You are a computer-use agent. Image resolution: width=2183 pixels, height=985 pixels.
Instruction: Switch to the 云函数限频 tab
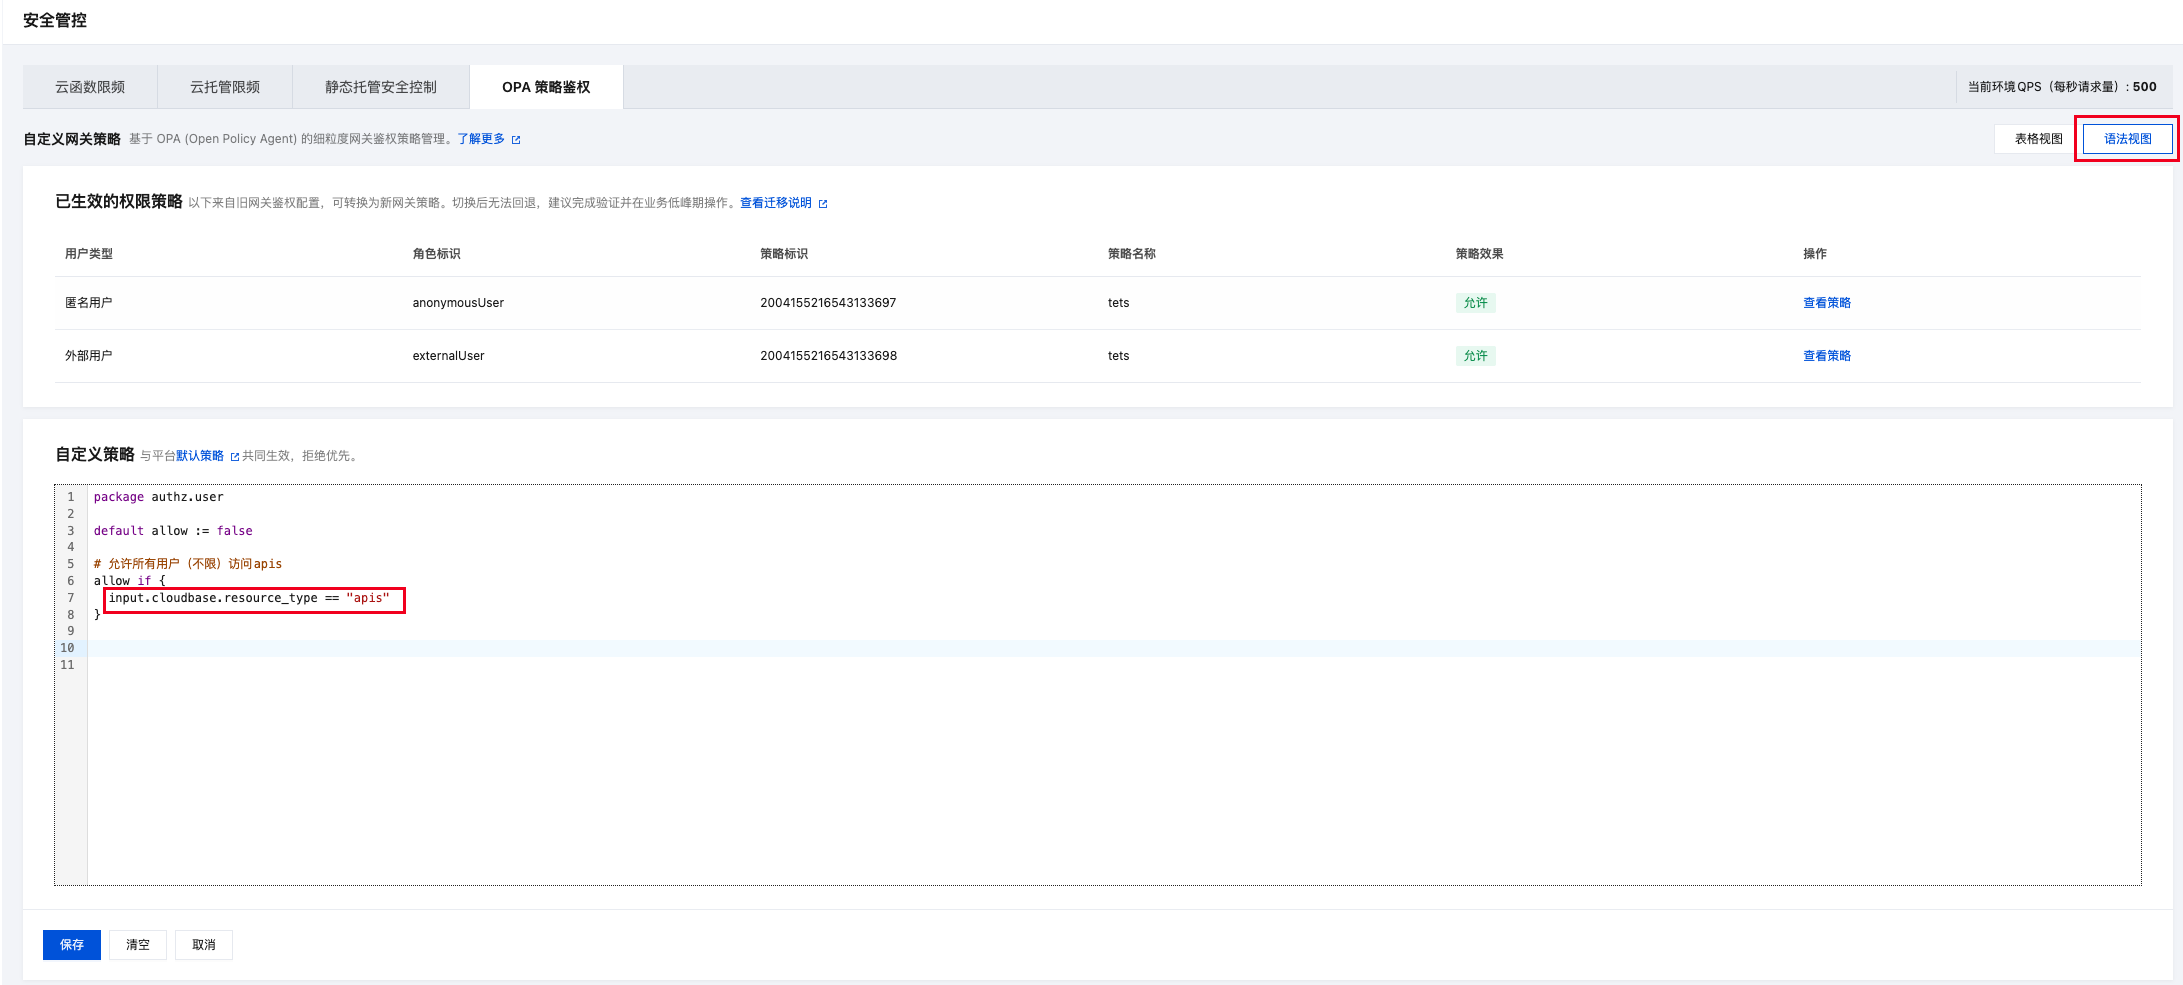click(90, 87)
